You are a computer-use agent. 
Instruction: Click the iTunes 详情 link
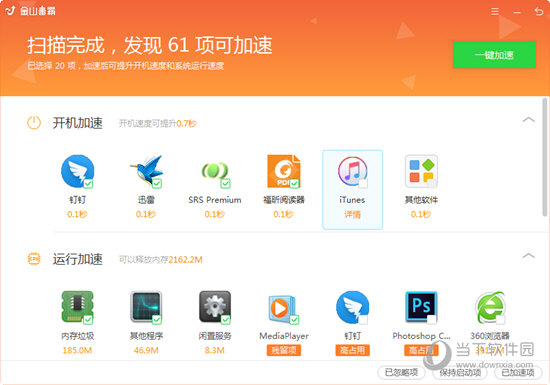[x=353, y=214]
